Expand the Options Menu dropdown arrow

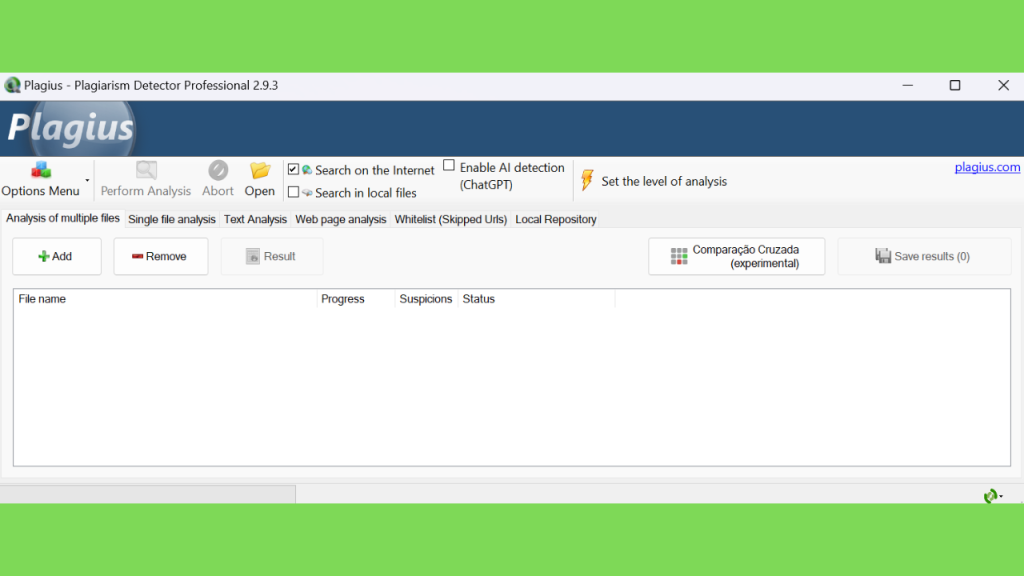87,180
